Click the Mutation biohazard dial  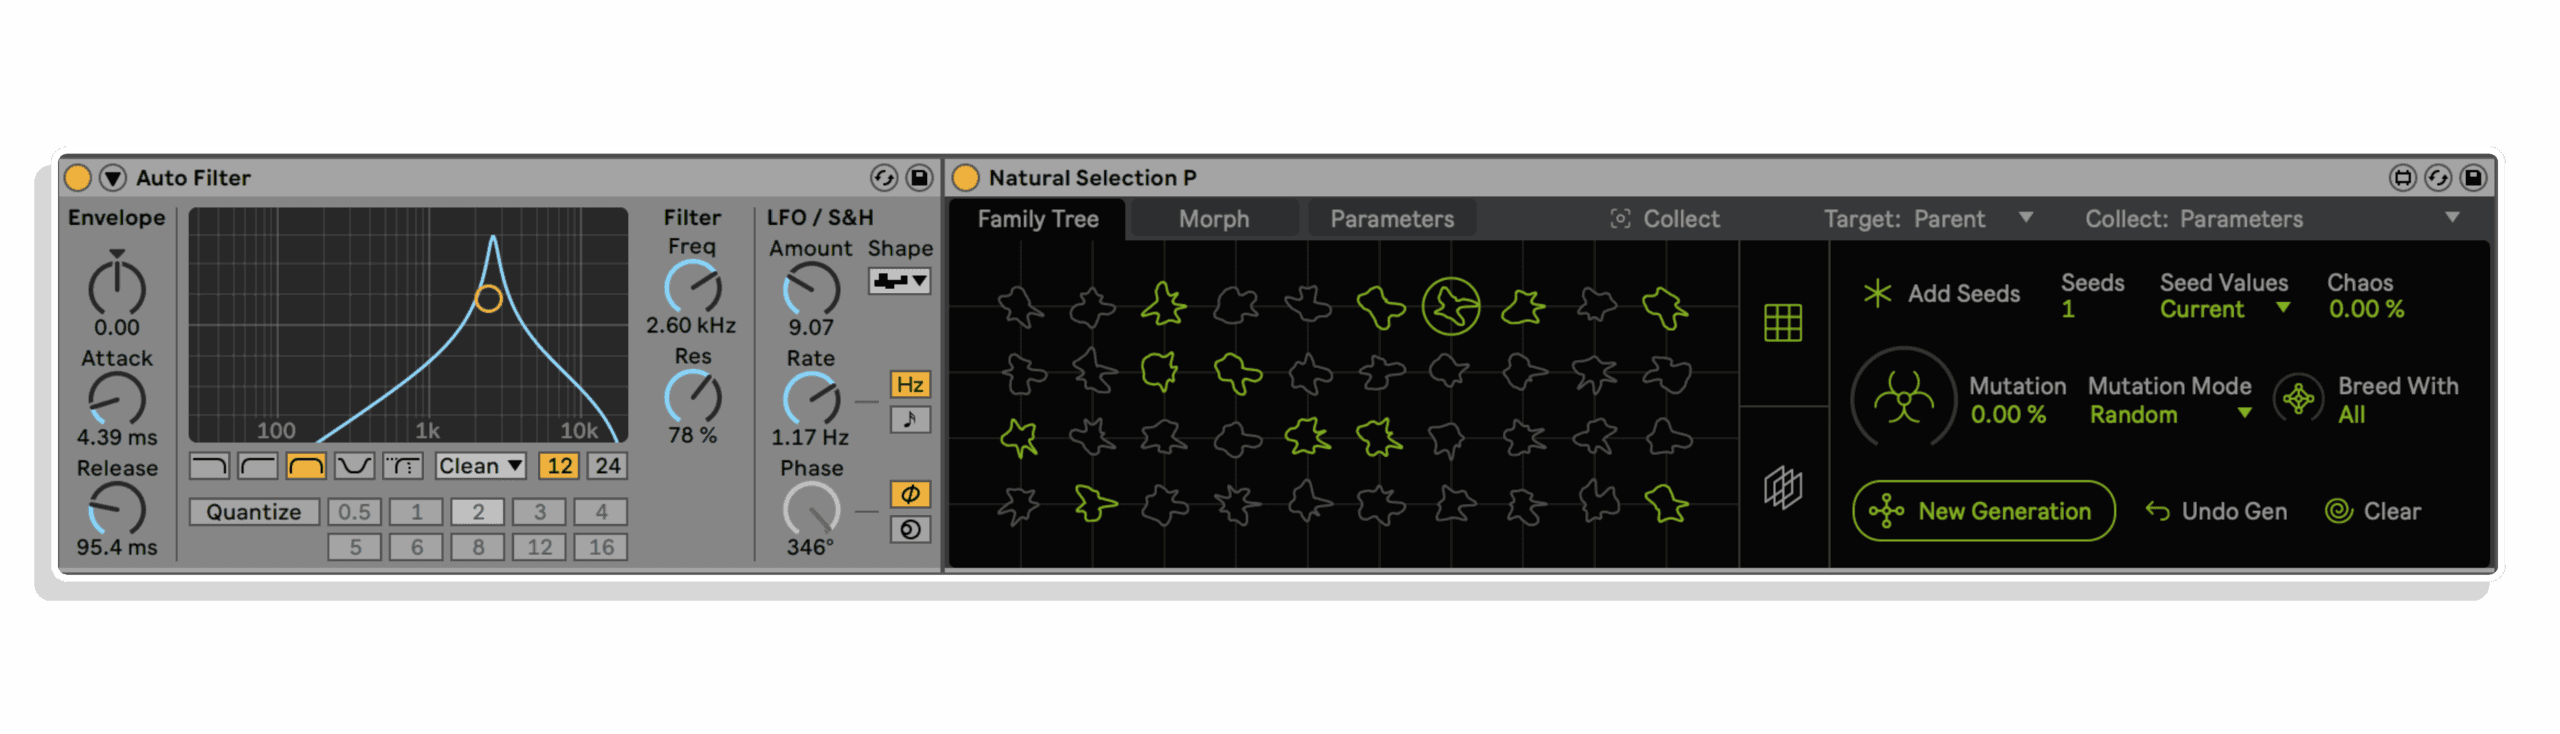coord(1904,400)
